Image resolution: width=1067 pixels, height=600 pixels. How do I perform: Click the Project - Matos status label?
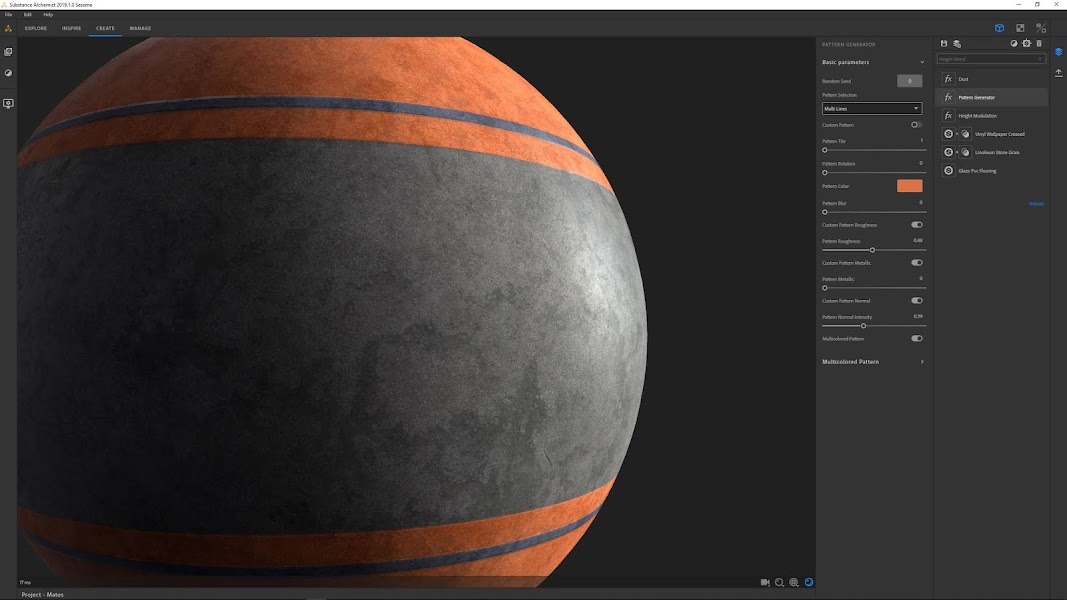(42, 595)
